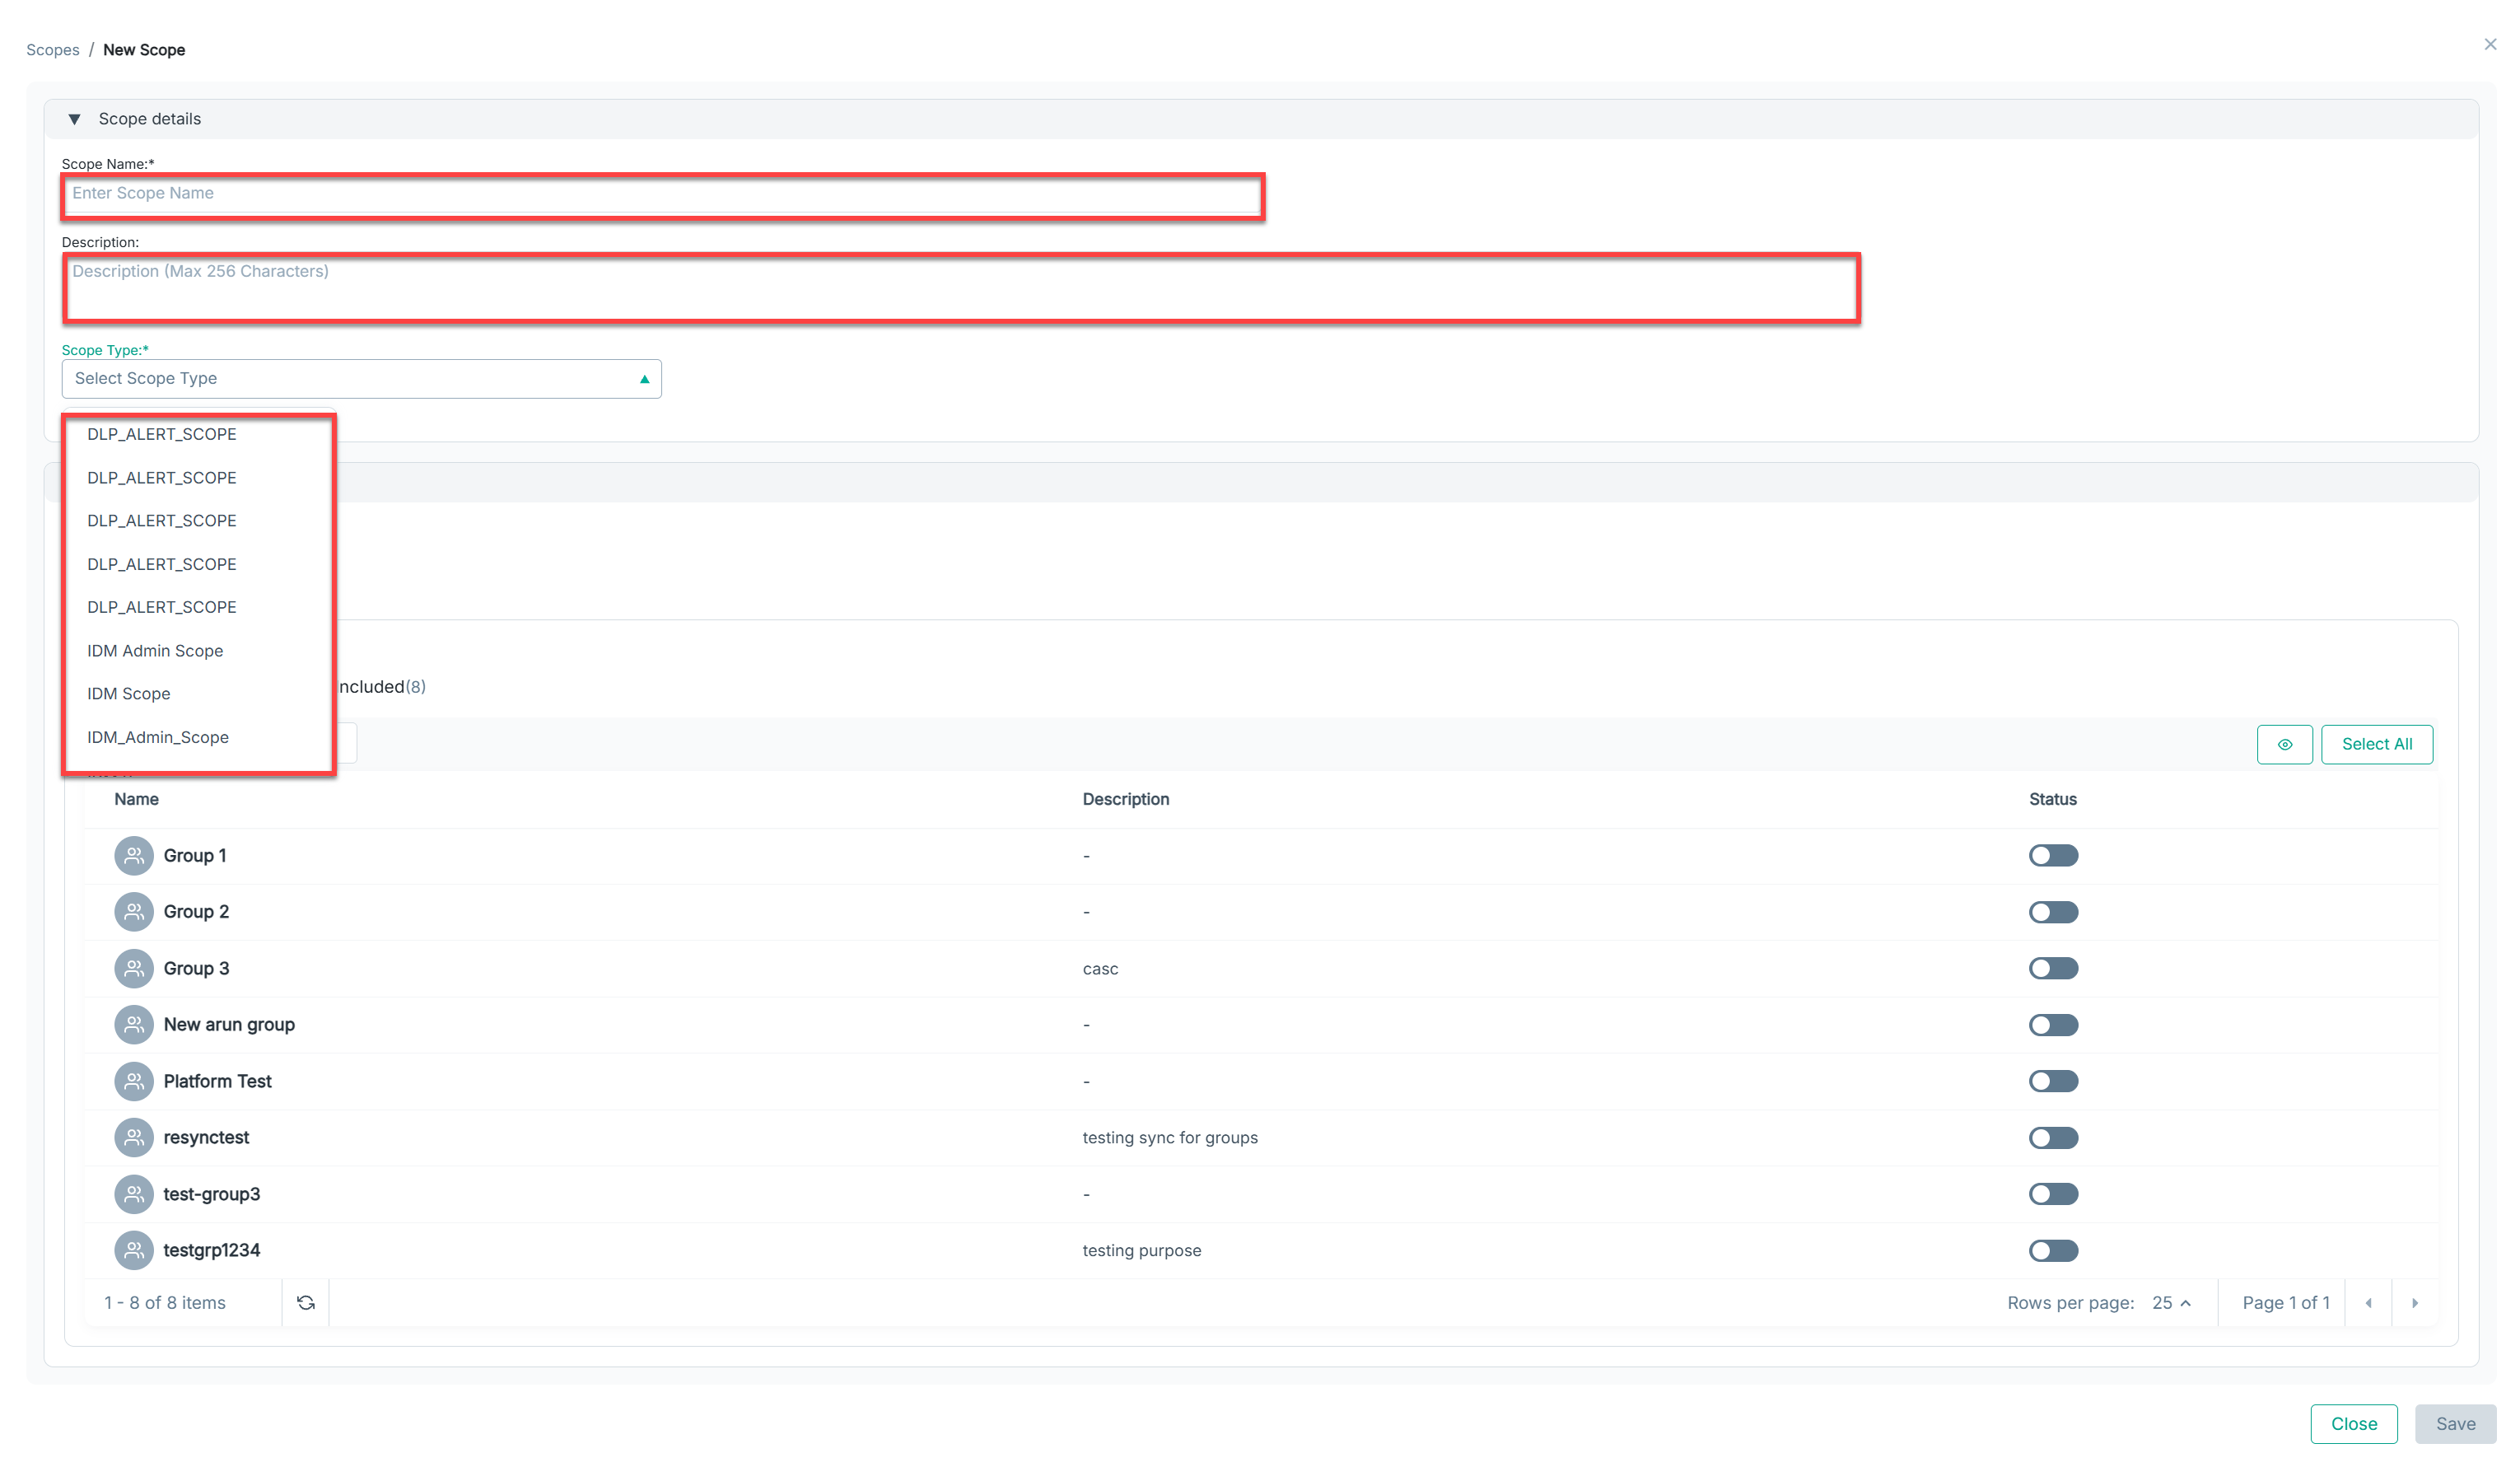Viewport: 2520px width, 1467px height.
Task: Choose IDM Admin Scope from the list
Action: pos(155,651)
